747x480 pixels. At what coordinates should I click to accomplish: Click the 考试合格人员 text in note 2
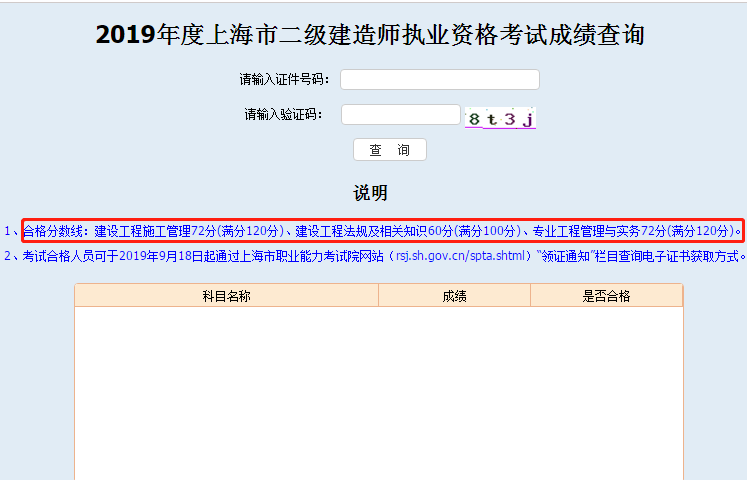pyautogui.click(x=58, y=256)
